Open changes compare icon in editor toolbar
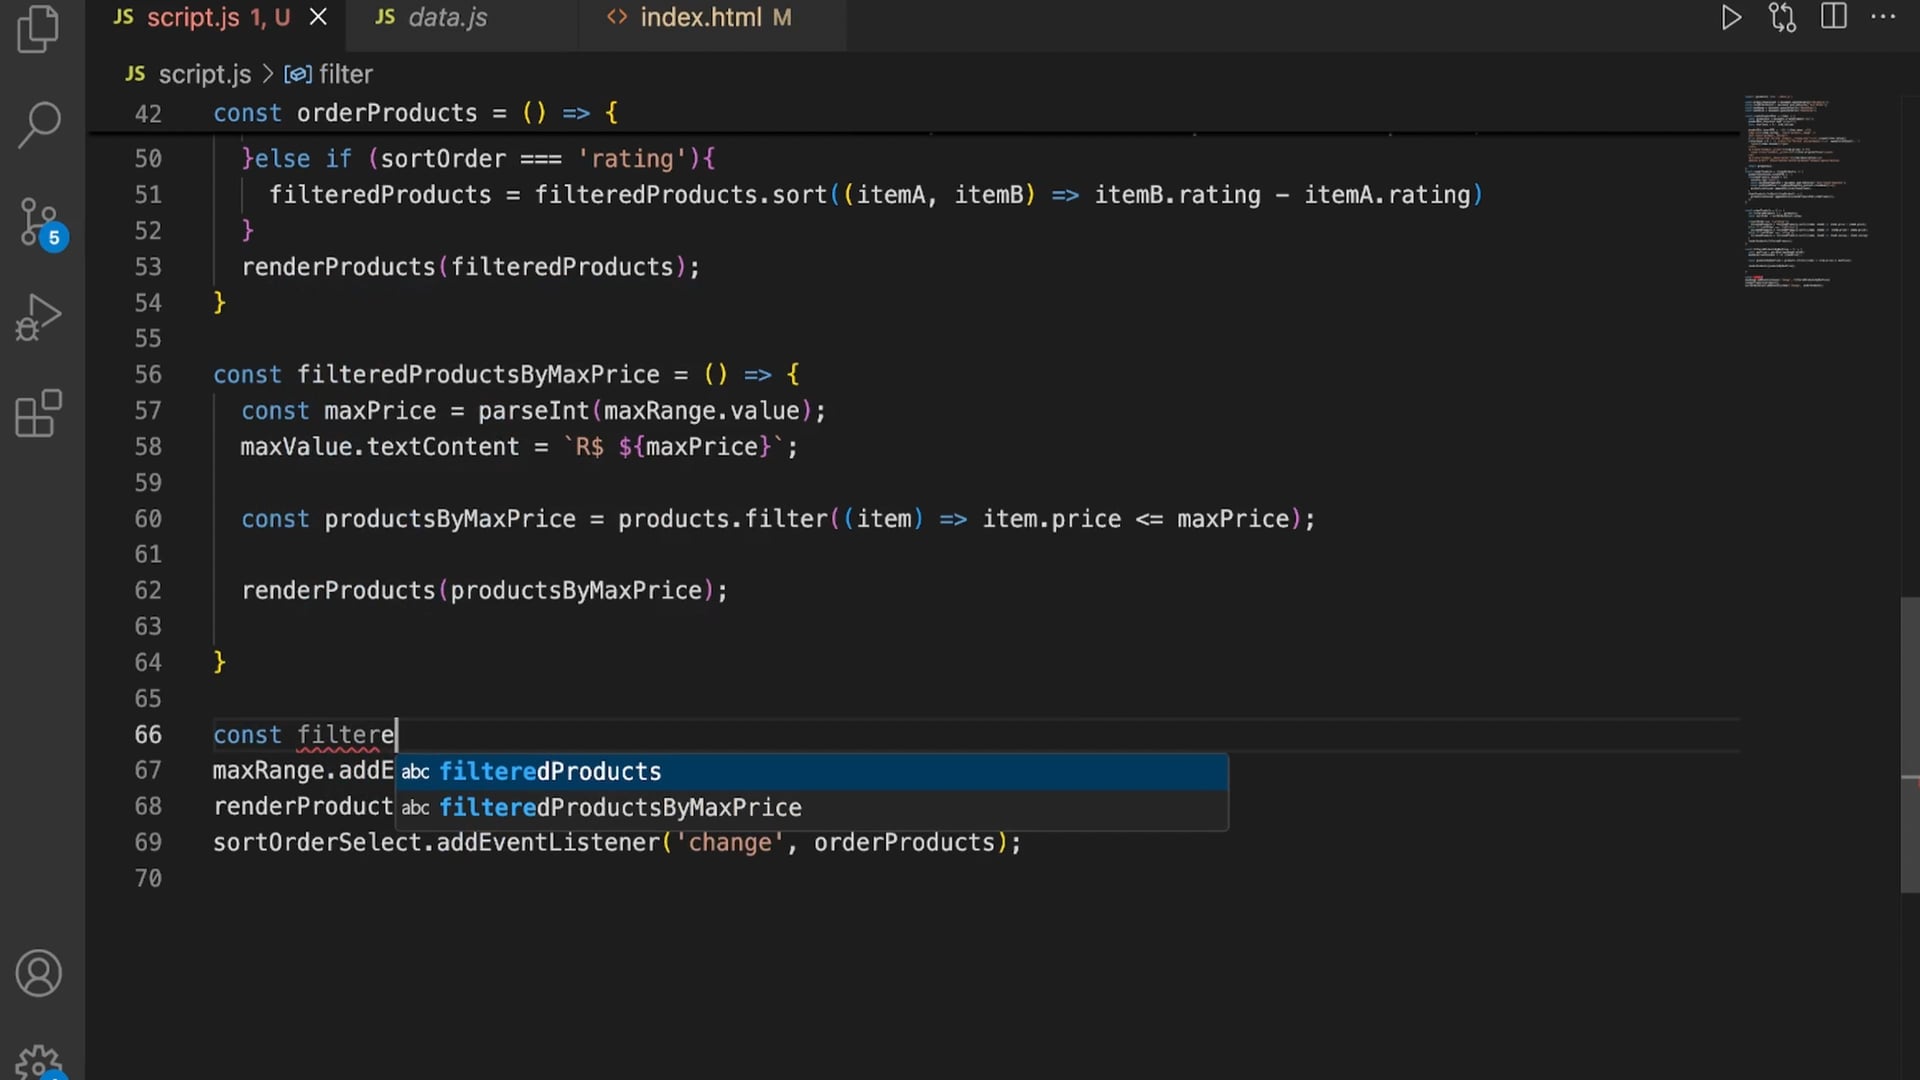This screenshot has width=1920, height=1080. 1782,17
